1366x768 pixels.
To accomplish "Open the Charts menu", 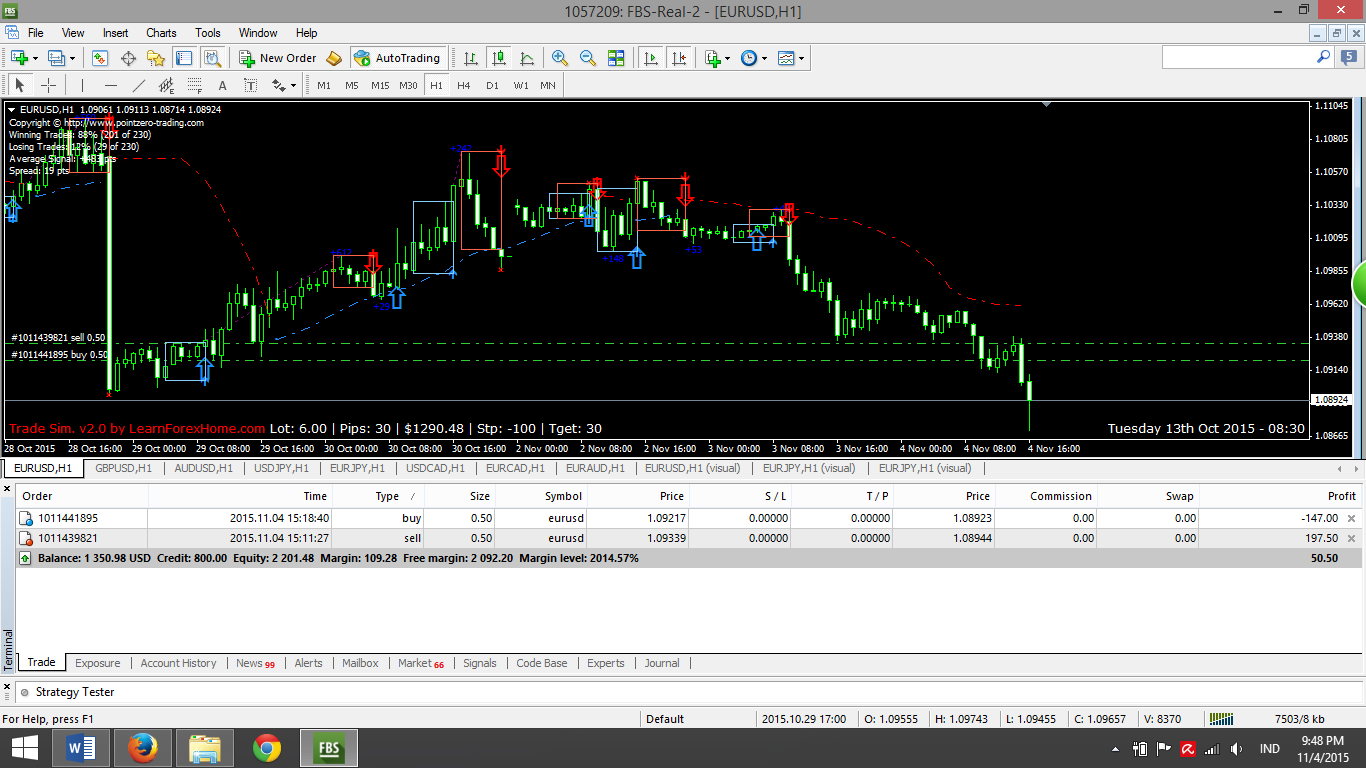I will 161,33.
